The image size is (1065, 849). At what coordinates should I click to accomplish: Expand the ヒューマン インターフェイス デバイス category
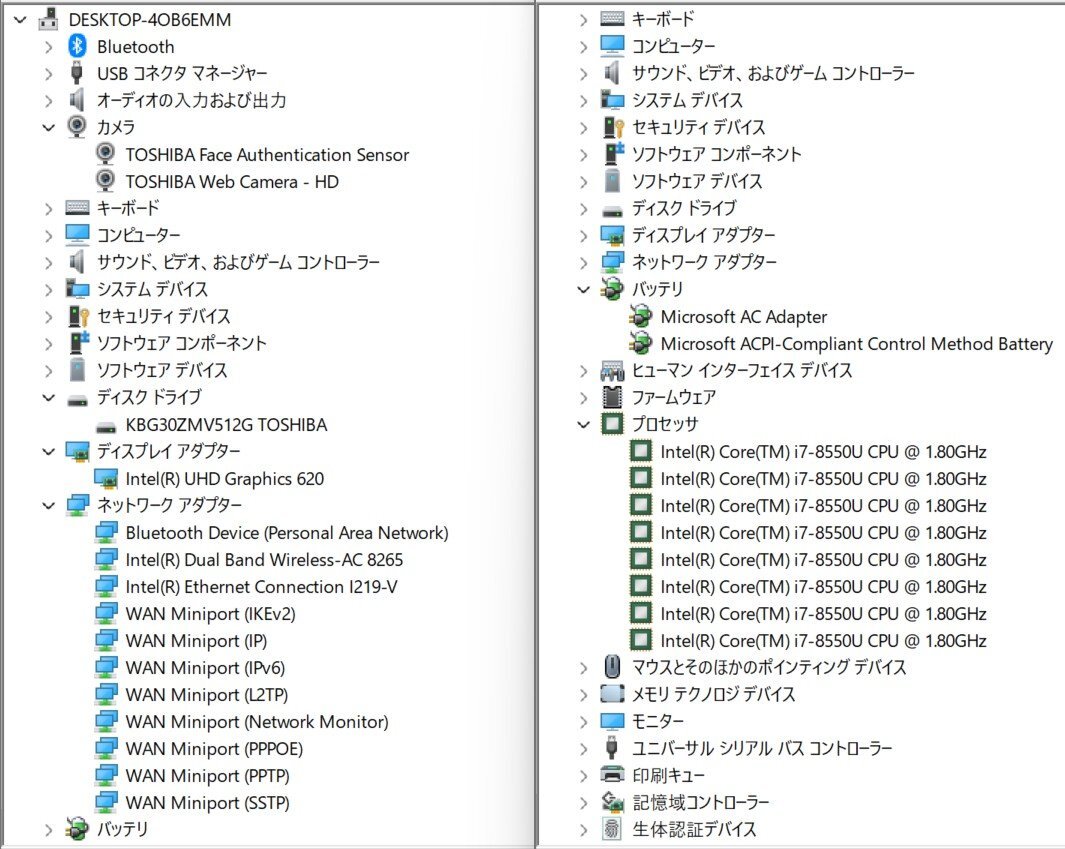click(x=584, y=371)
